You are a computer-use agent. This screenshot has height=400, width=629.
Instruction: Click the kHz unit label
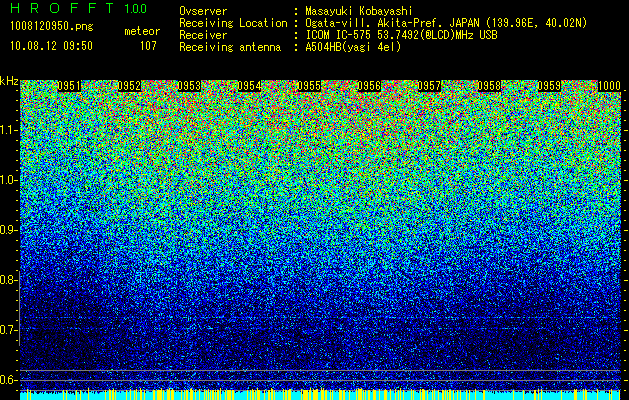[x=9, y=81]
